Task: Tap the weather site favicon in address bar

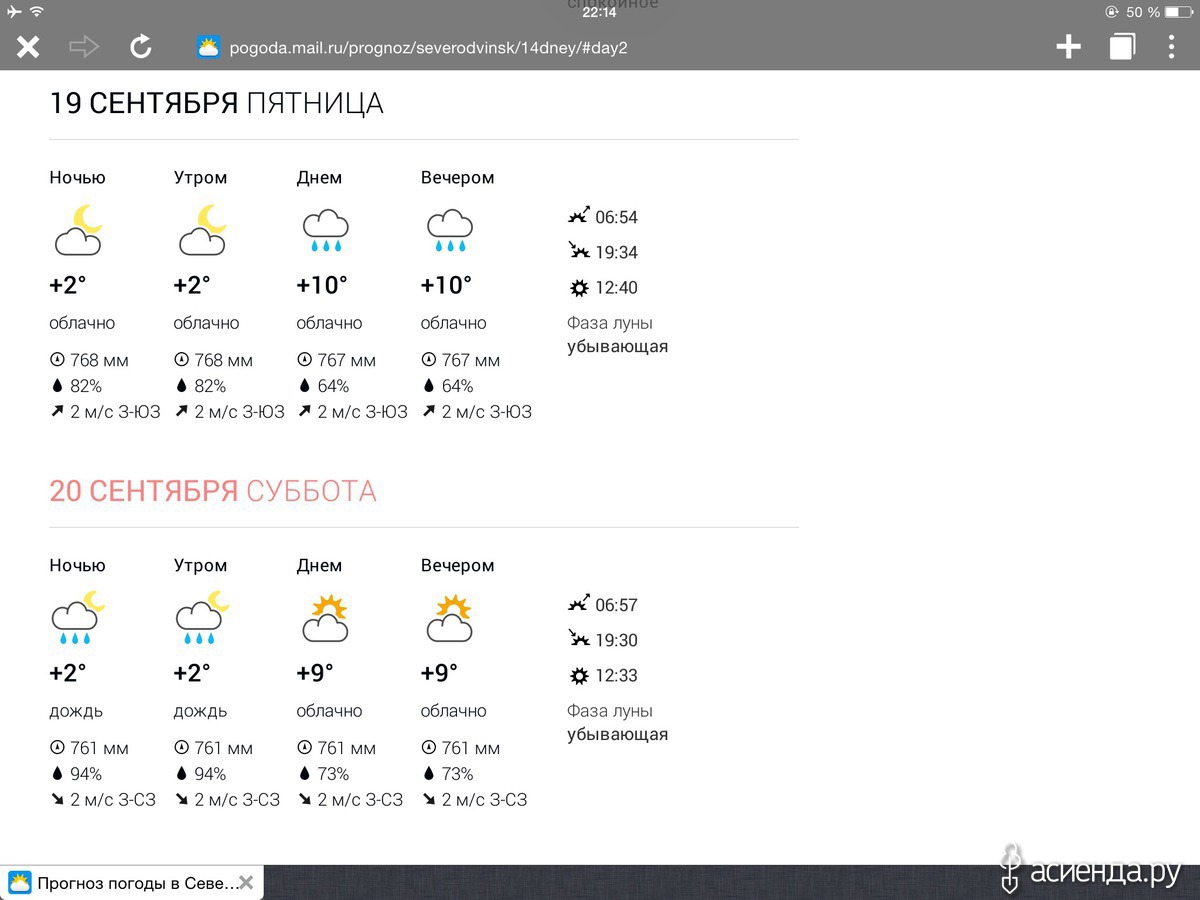Action: pos(208,47)
